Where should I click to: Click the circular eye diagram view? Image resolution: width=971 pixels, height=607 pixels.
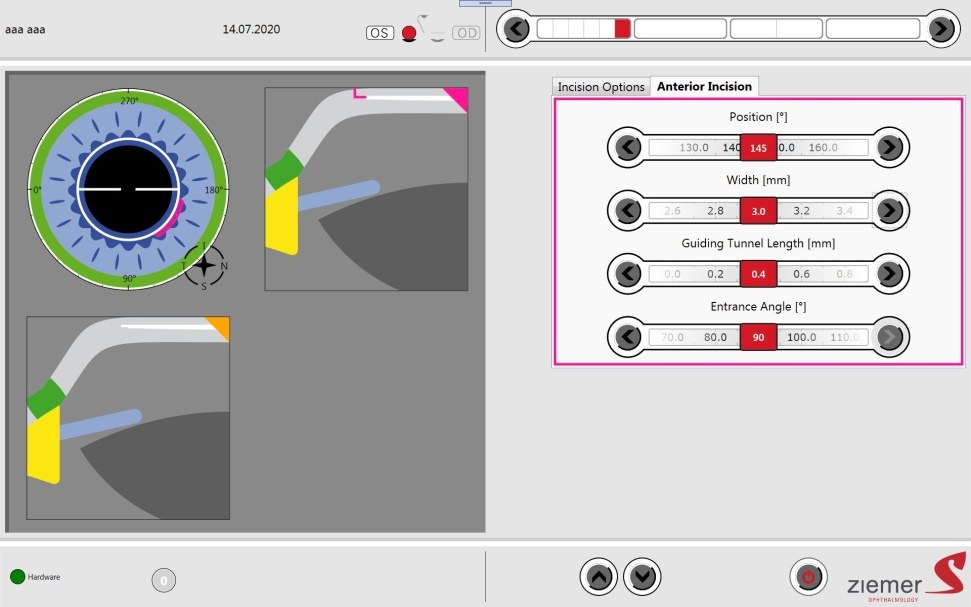[128, 189]
